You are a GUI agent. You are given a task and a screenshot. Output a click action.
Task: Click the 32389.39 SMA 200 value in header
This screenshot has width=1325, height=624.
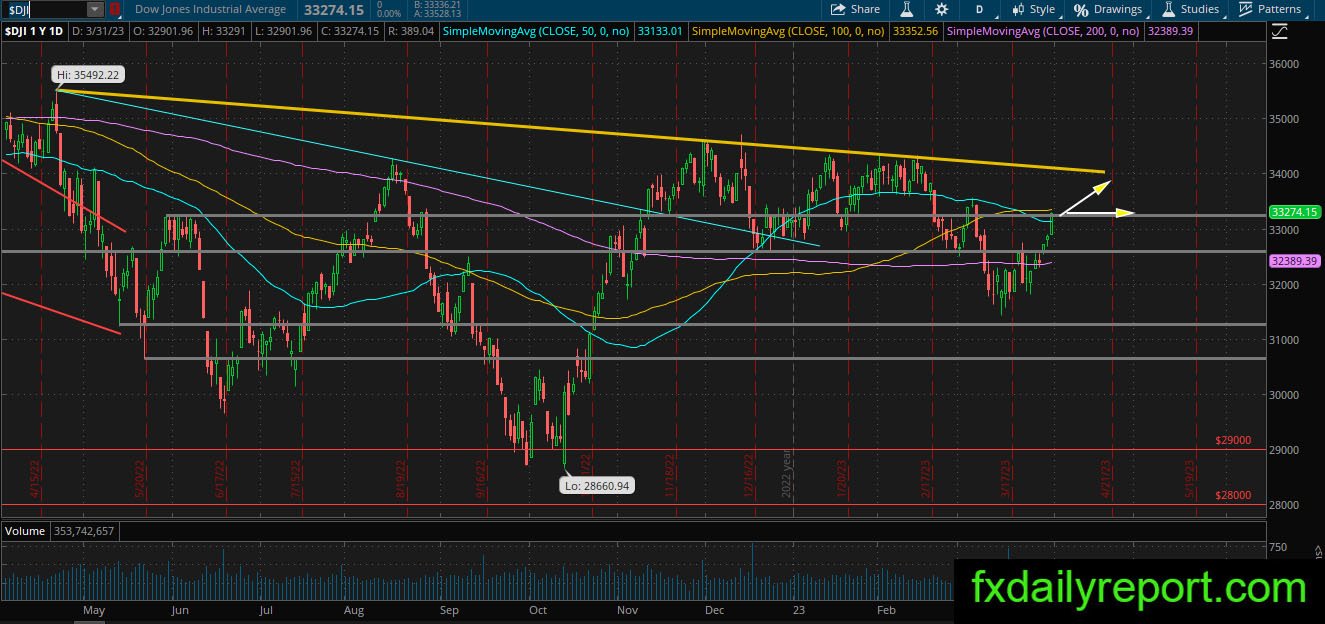pyautogui.click(x=1170, y=32)
